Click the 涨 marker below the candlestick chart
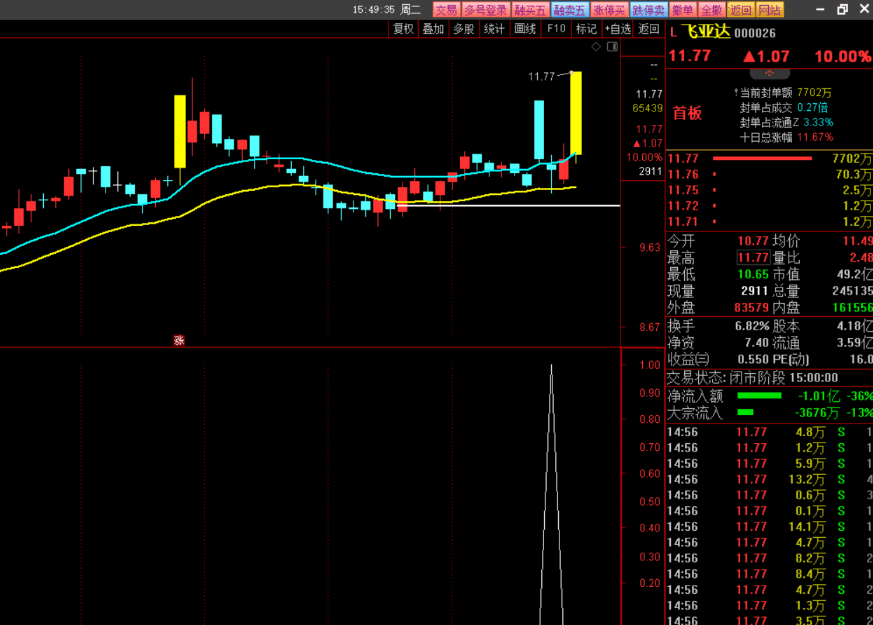 (179, 340)
